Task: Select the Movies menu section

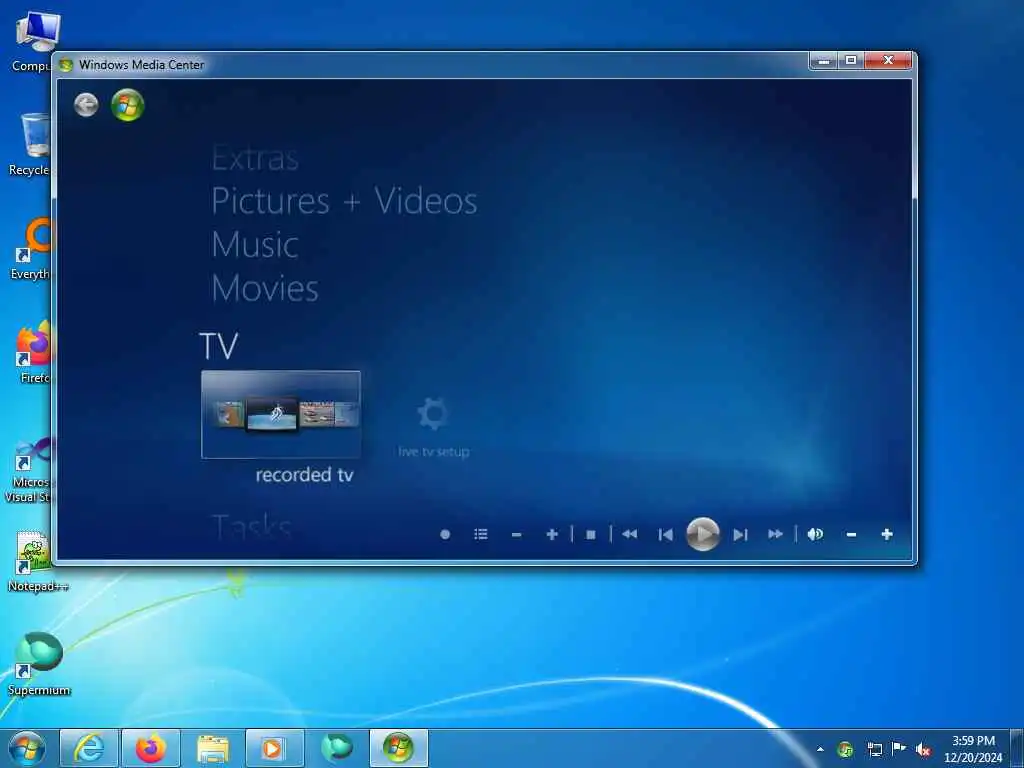Action: click(x=264, y=289)
